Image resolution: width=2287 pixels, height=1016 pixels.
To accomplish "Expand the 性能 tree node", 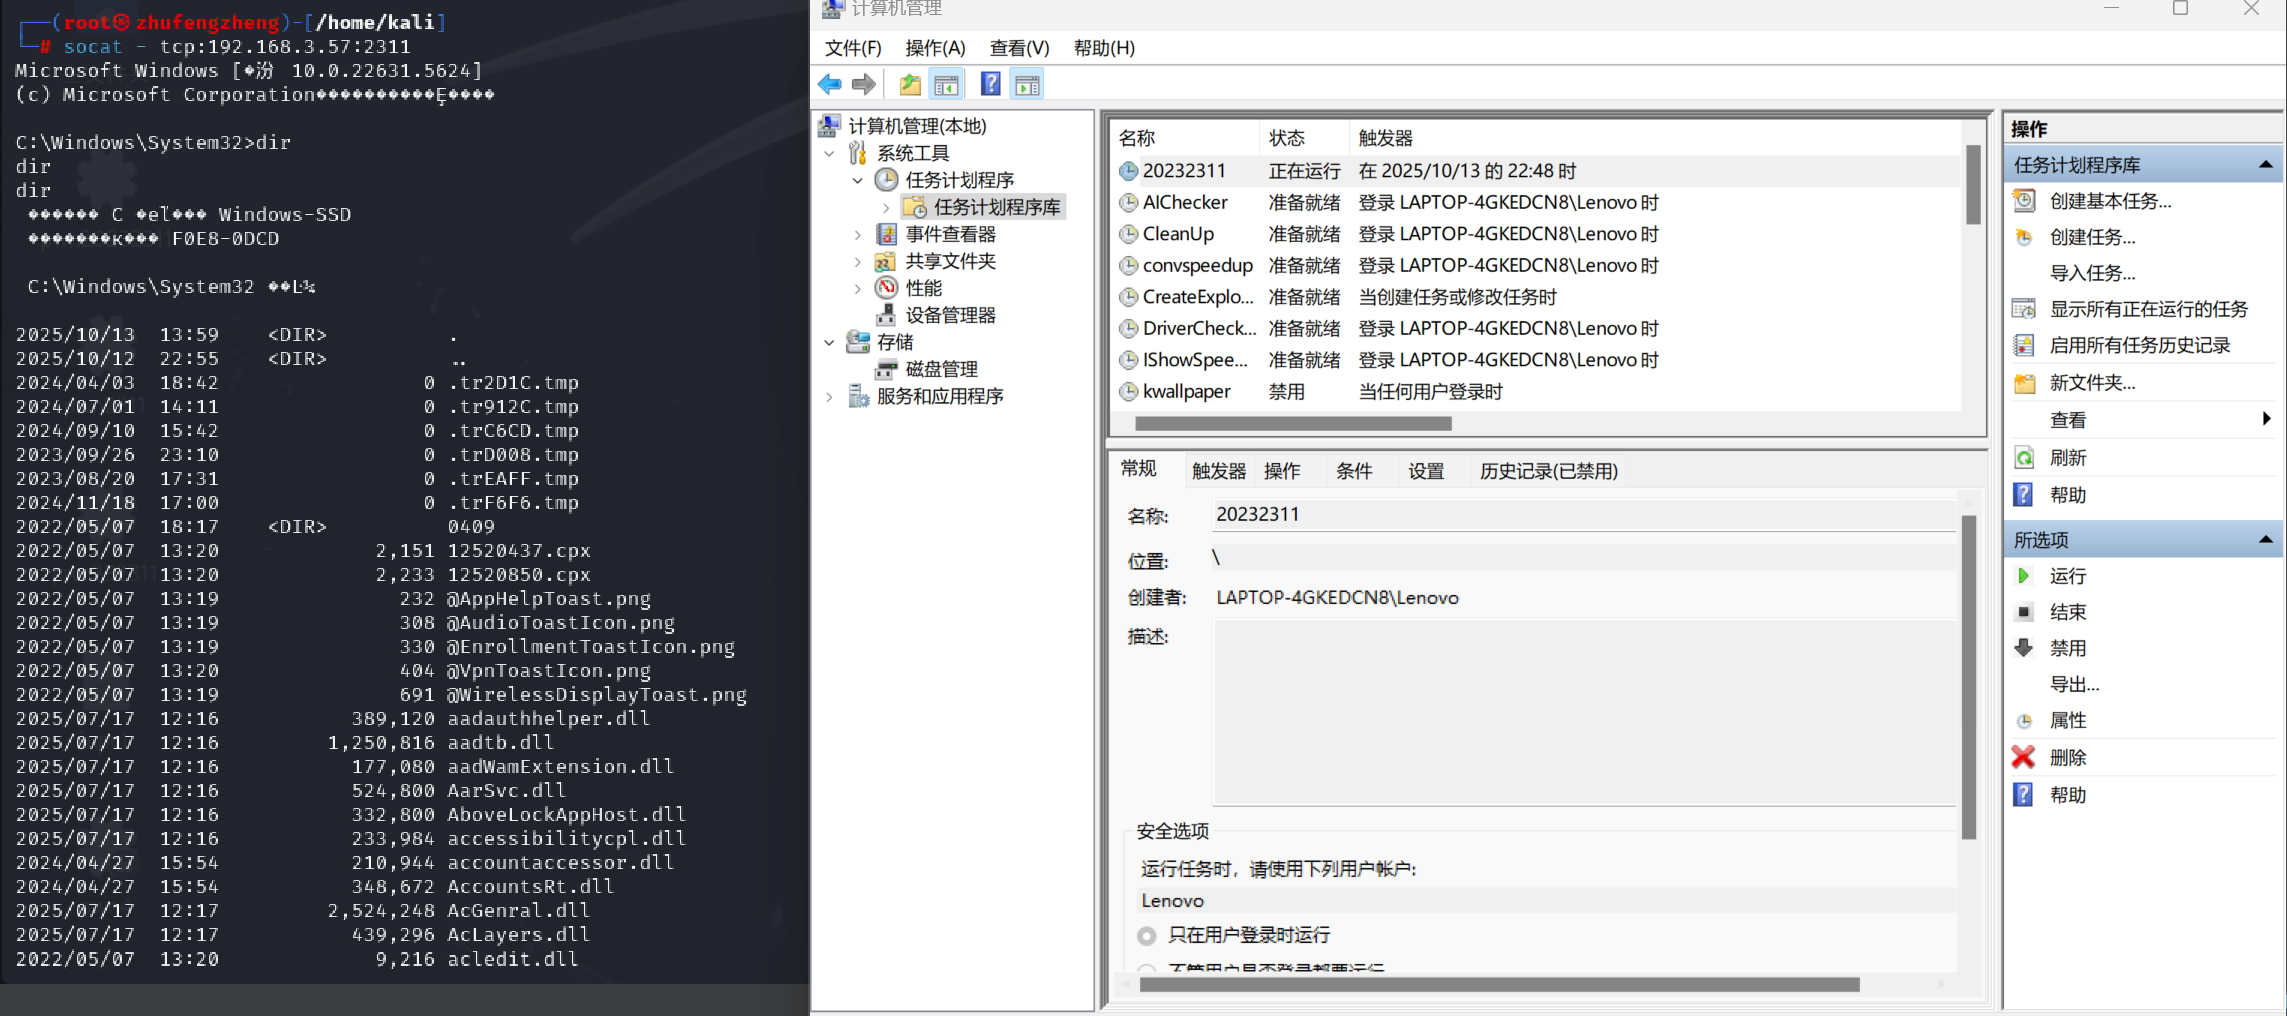I will point(858,288).
